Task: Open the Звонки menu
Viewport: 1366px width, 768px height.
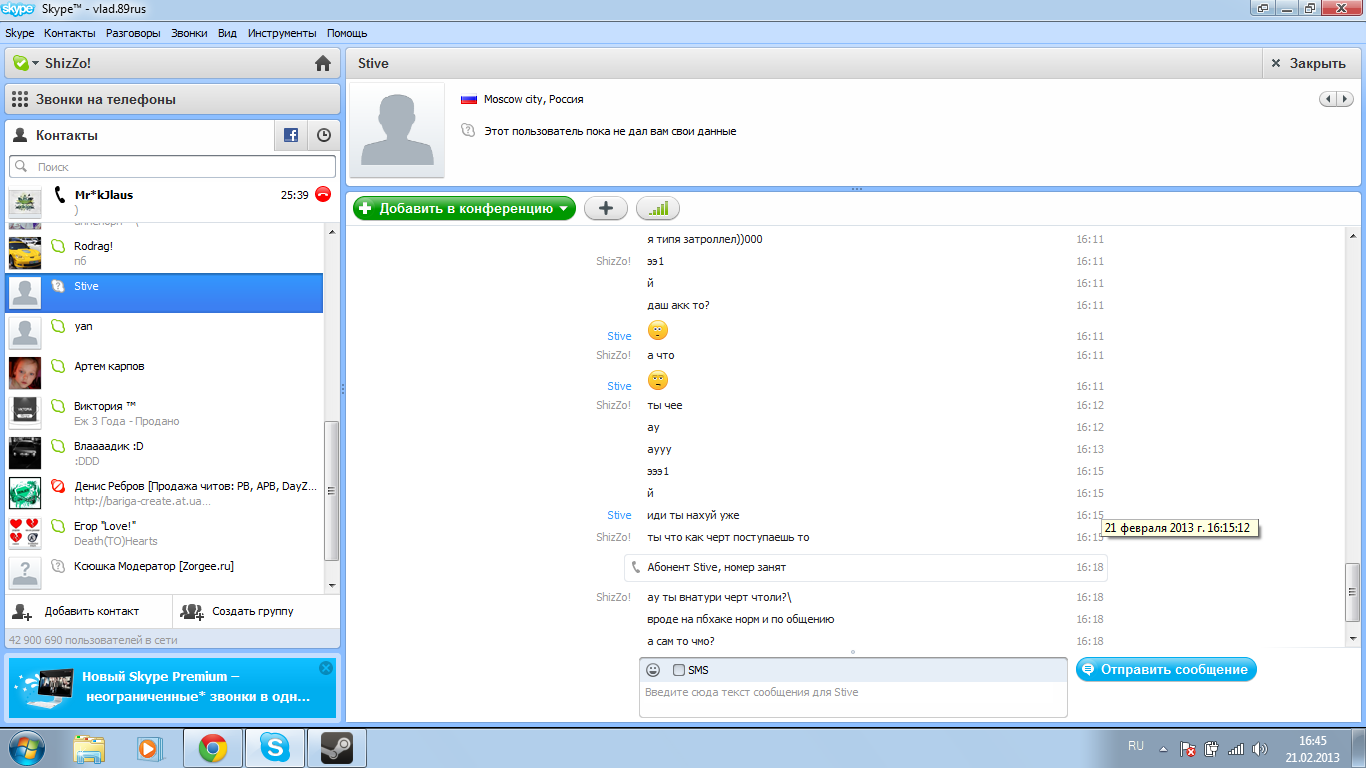Action: click(x=189, y=33)
